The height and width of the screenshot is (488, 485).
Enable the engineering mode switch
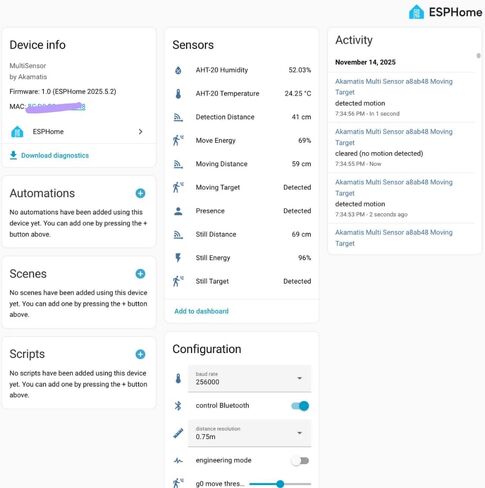(x=300, y=461)
